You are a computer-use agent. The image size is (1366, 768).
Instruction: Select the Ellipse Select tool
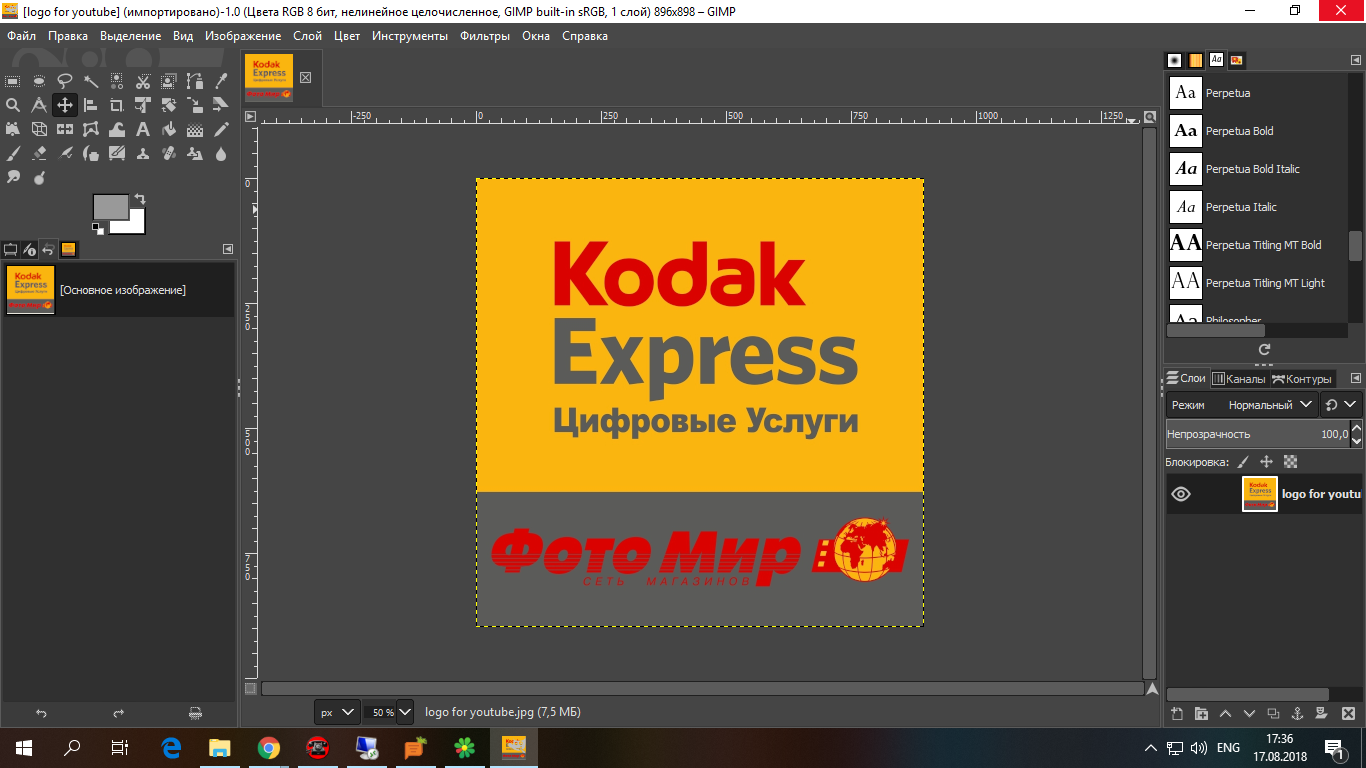pyautogui.click(x=39, y=81)
